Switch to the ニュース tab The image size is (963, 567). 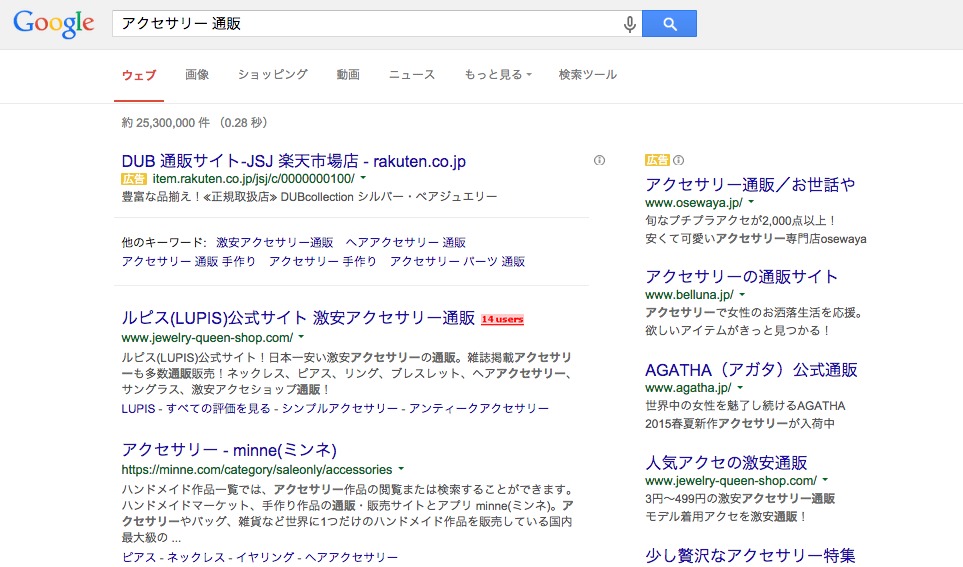[411, 75]
